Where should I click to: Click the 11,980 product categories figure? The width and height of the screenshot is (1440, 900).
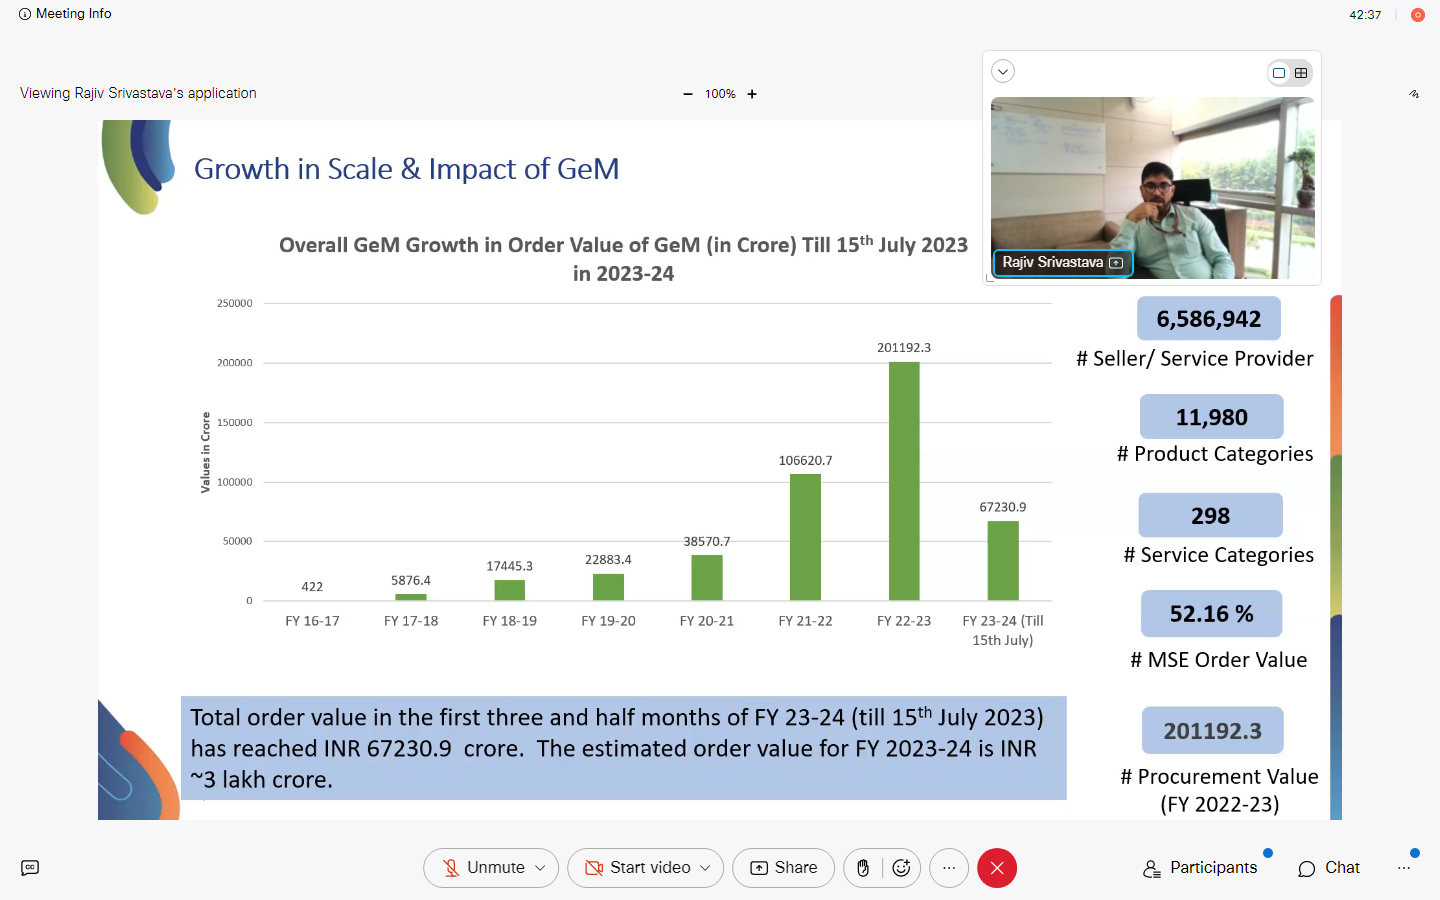click(1212, 417)
